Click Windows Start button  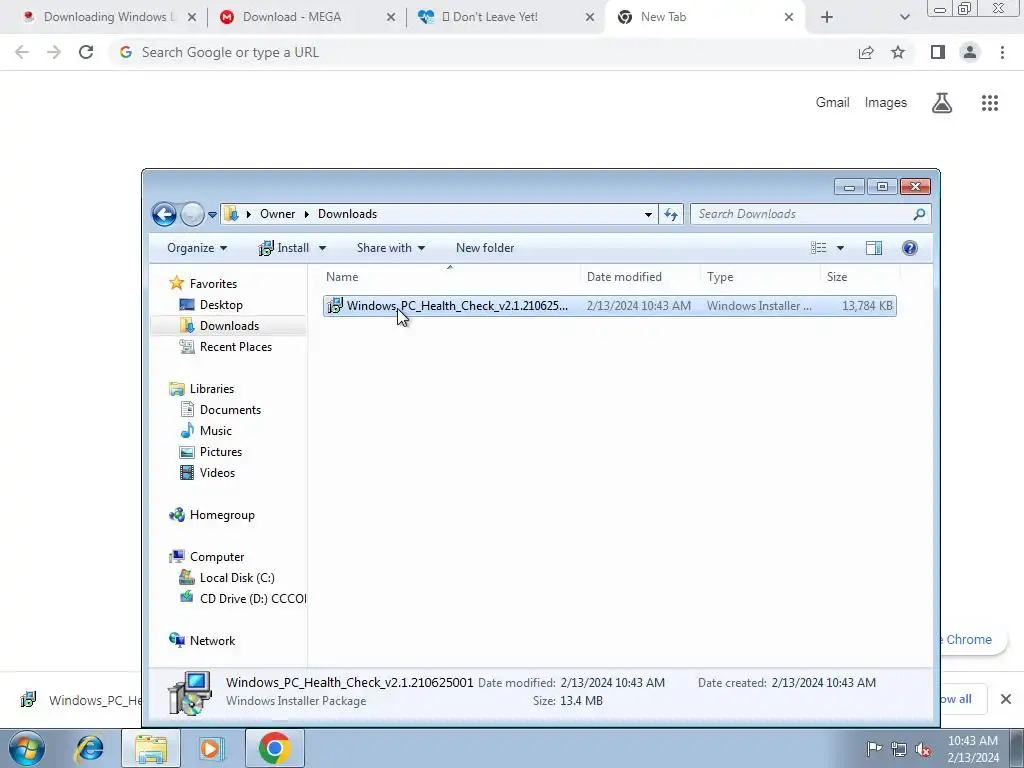[x=27, y=748]
